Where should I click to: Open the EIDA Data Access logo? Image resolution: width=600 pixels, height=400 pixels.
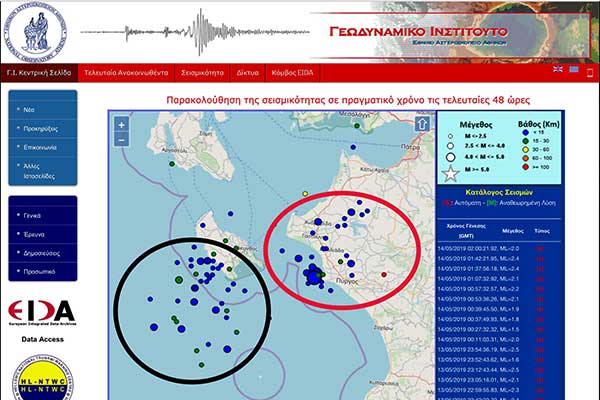[41, 312]
